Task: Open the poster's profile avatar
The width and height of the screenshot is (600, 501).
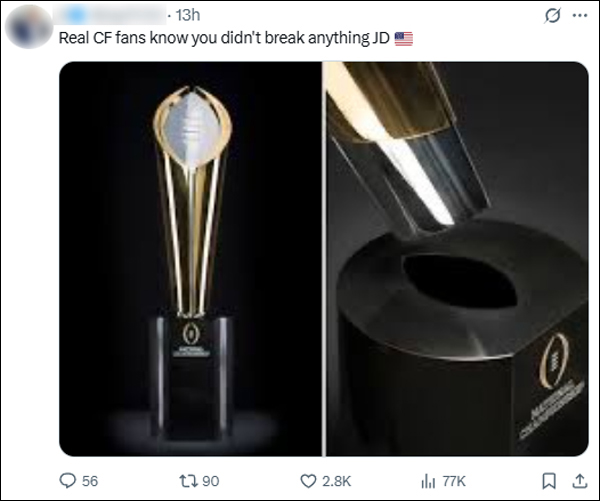Action: (x=29, y=24)
